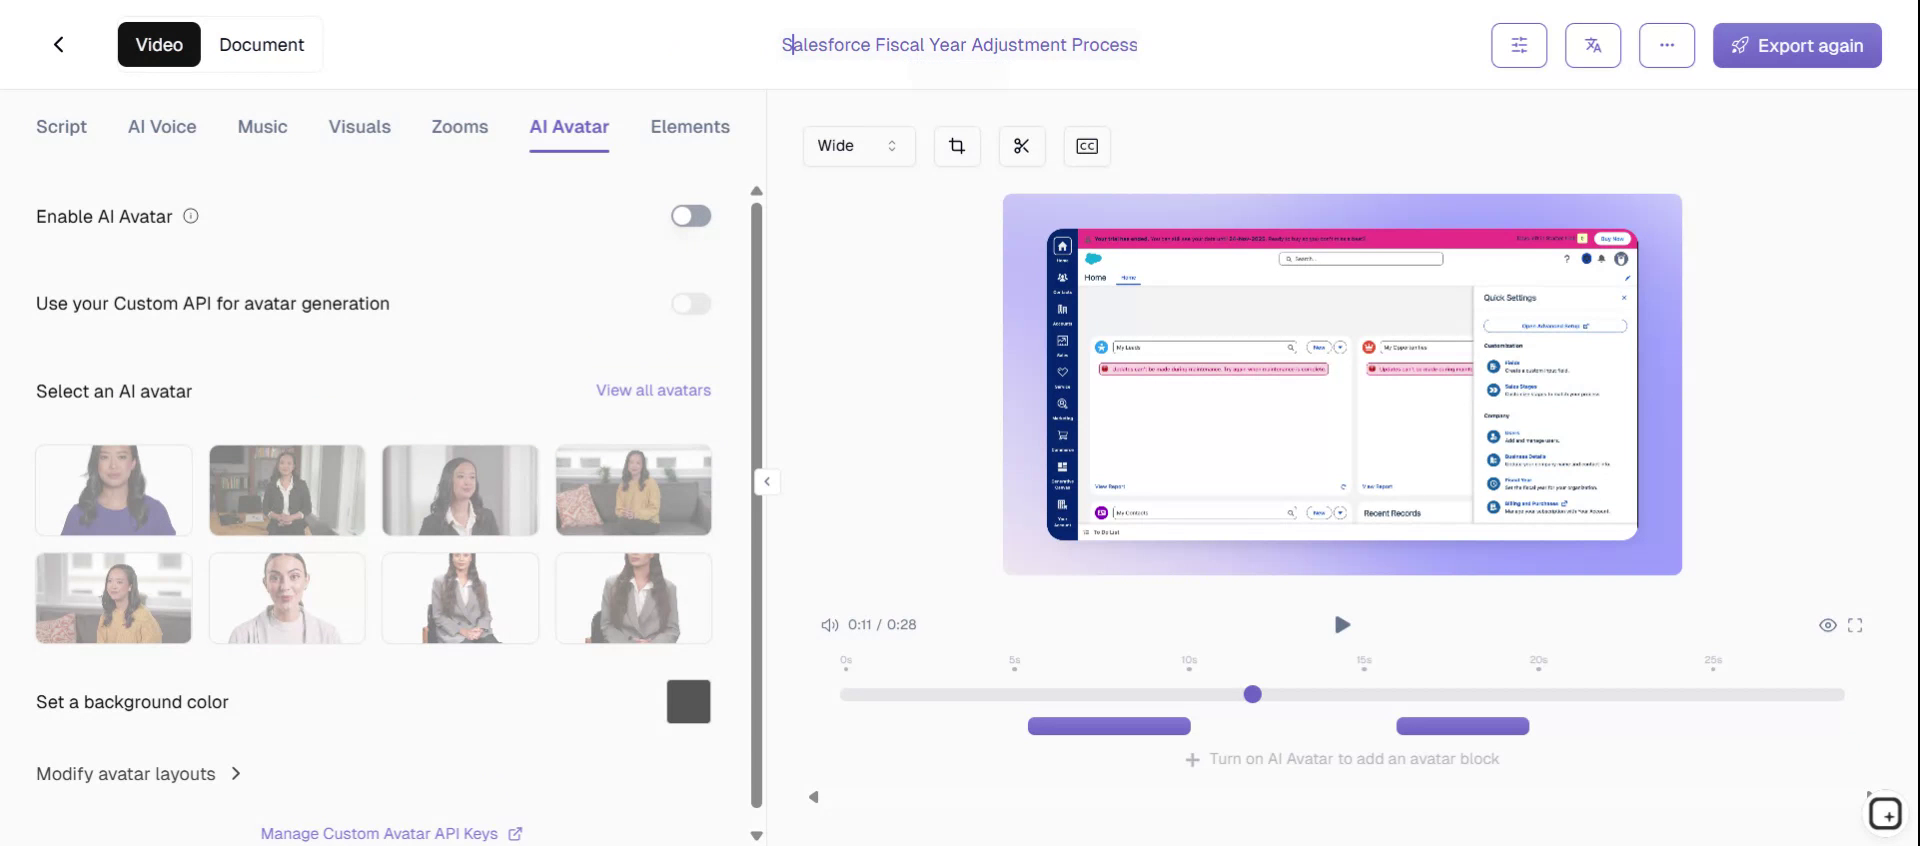Click the timeline left arrow
This screenshot has height=846, width=1920.
coord(814,797)
